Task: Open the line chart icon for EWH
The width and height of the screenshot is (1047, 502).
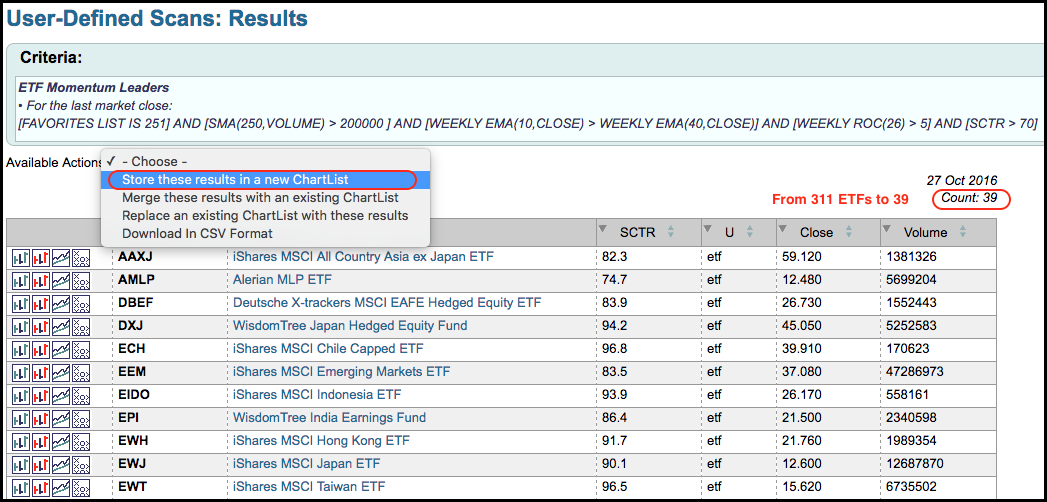Action: point(61,441)
